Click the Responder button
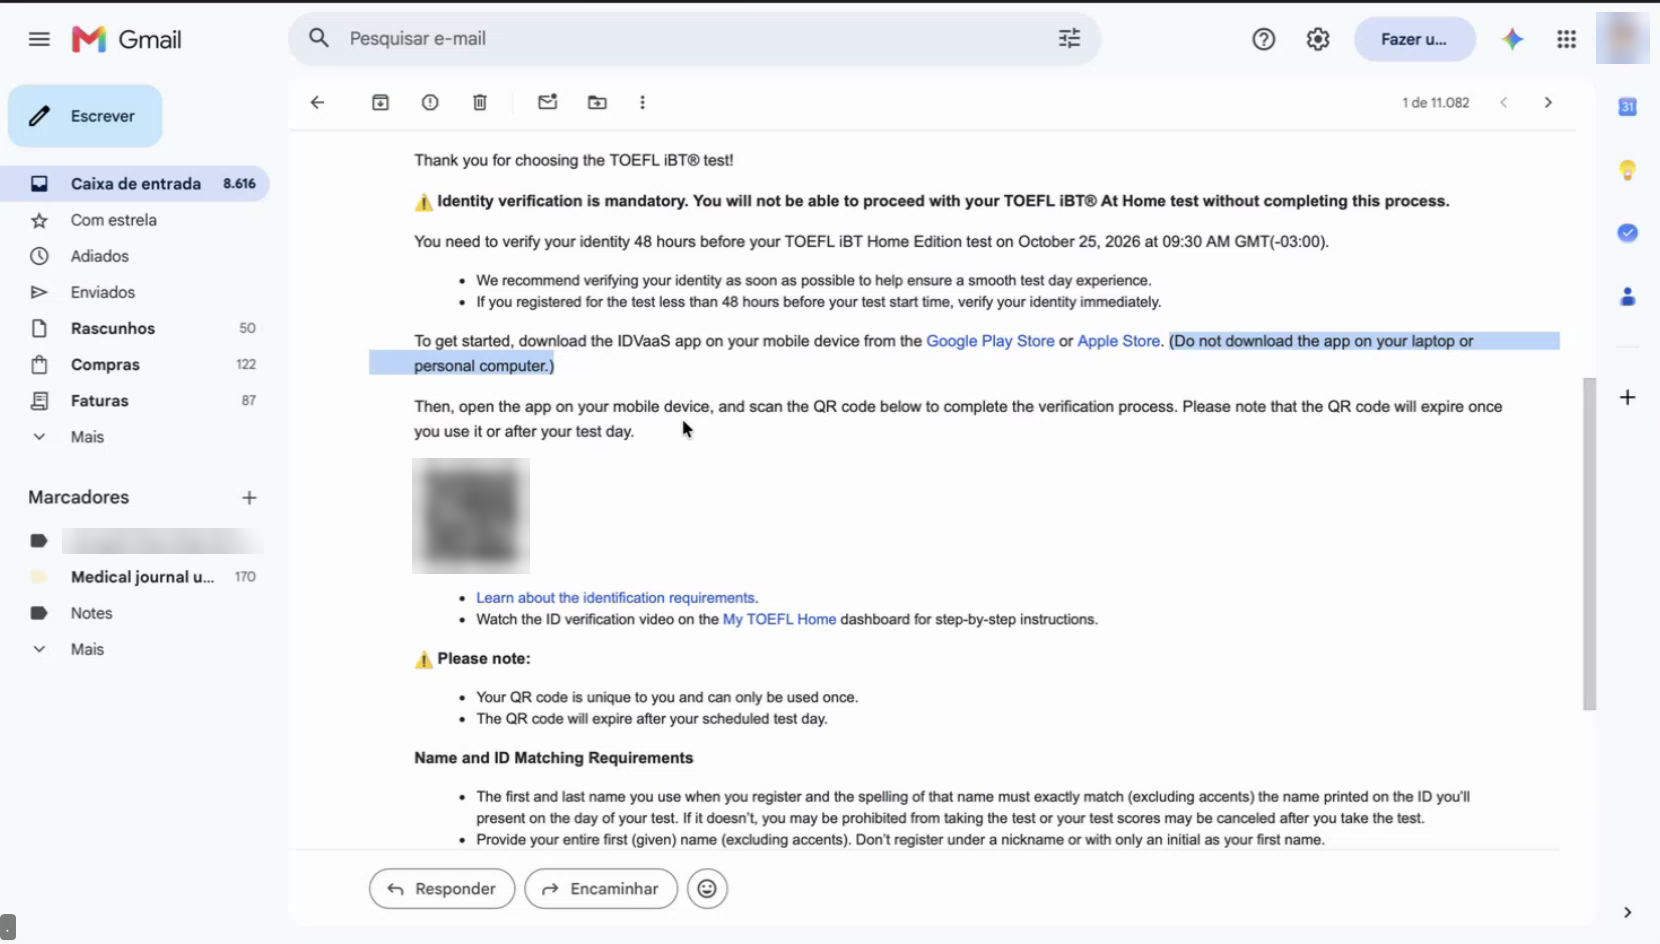This screenshot has height=944, width=1660. pyautogui.click(x=442, y=888)
